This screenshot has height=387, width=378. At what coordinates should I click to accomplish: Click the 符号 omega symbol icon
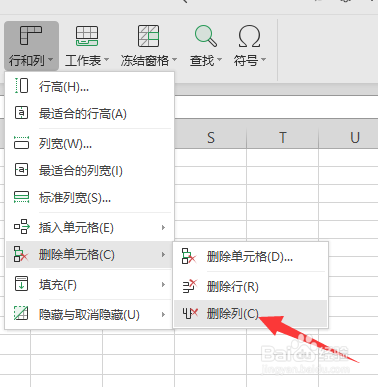click(x=249, y=36)
